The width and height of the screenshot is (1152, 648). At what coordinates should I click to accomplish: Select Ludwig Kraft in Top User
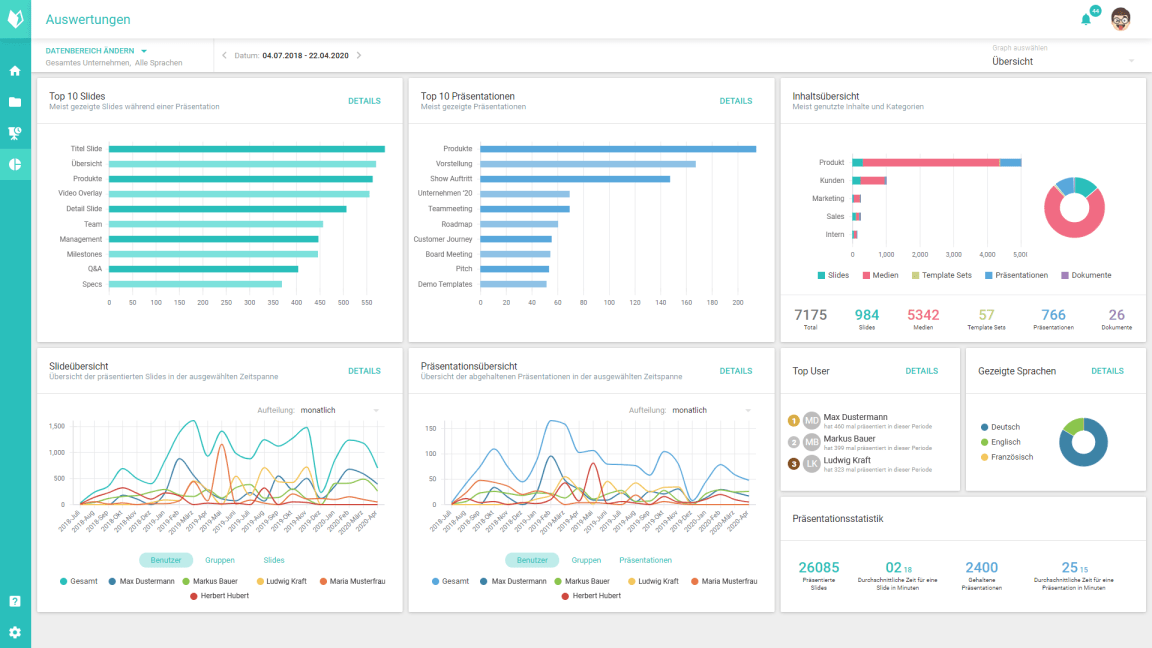coord(860,464)
